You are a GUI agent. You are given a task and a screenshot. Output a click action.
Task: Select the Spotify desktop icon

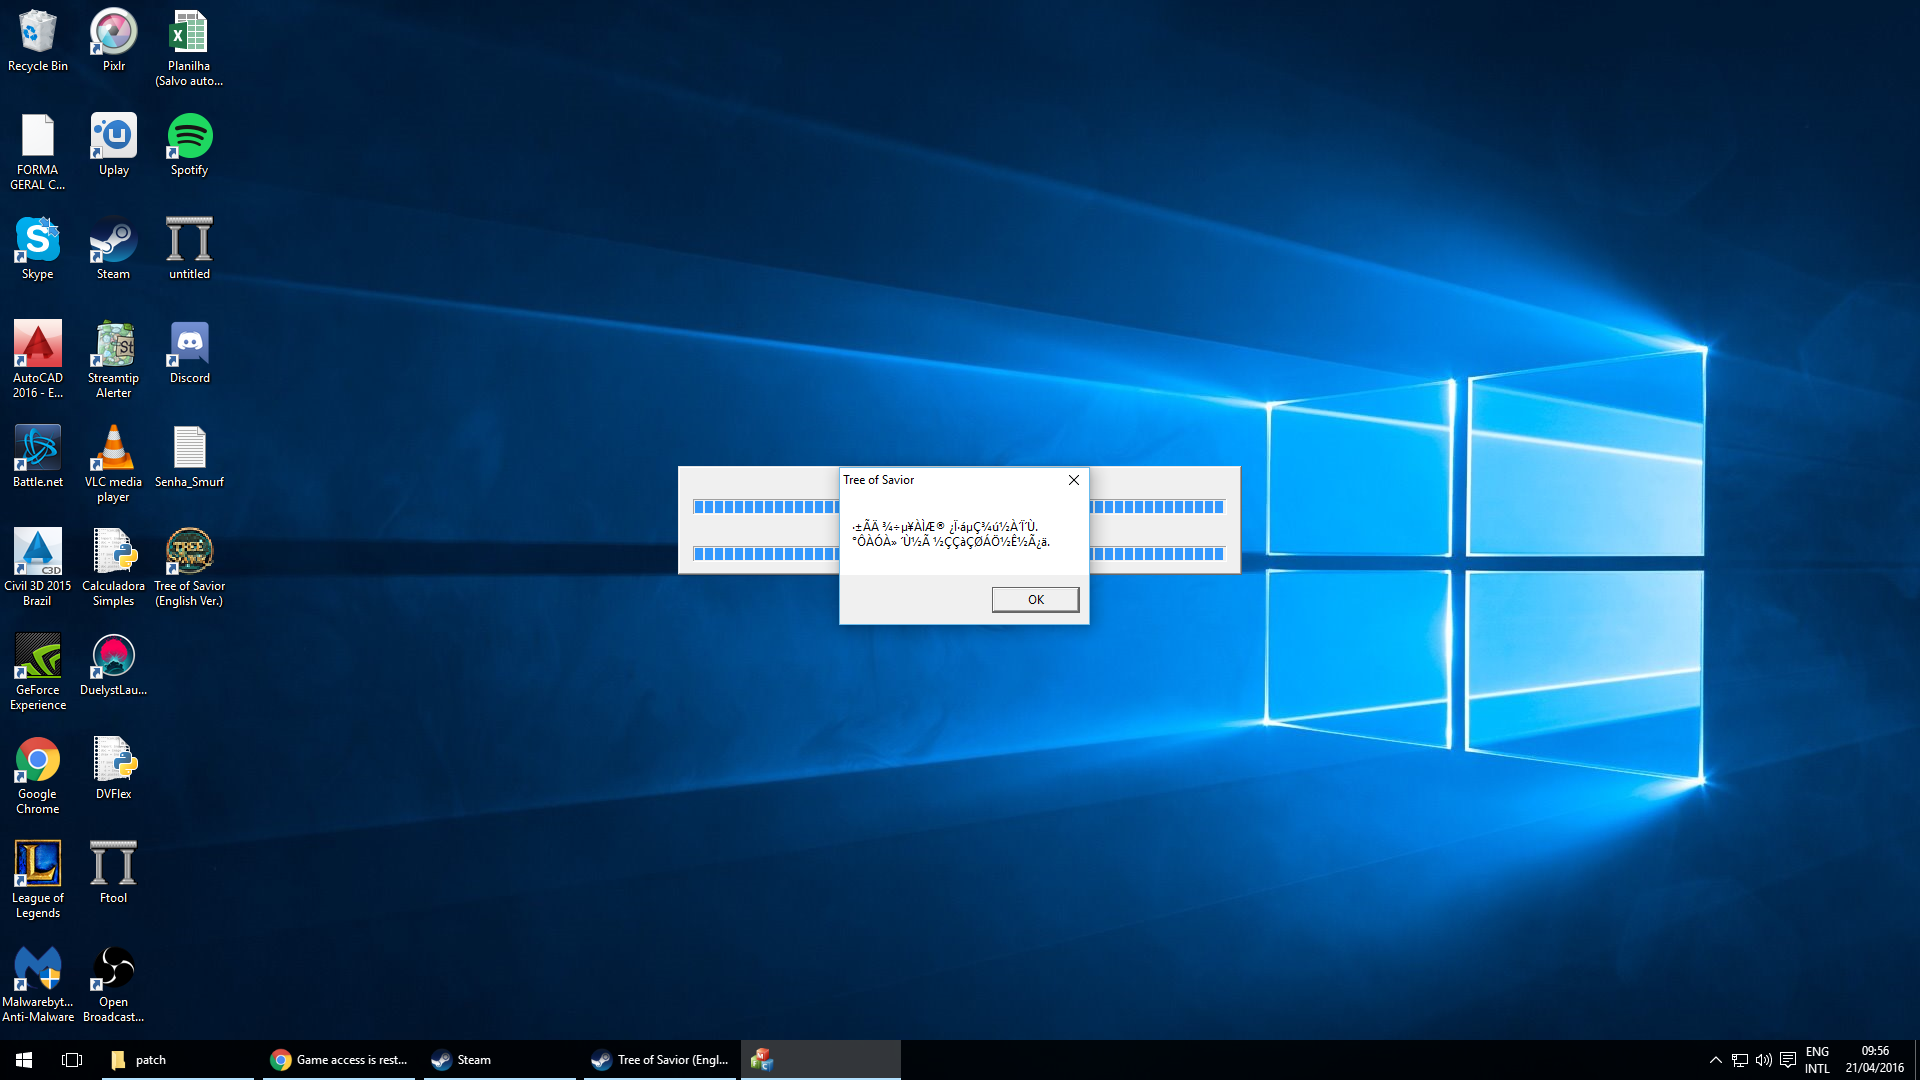tap(189, 144)
